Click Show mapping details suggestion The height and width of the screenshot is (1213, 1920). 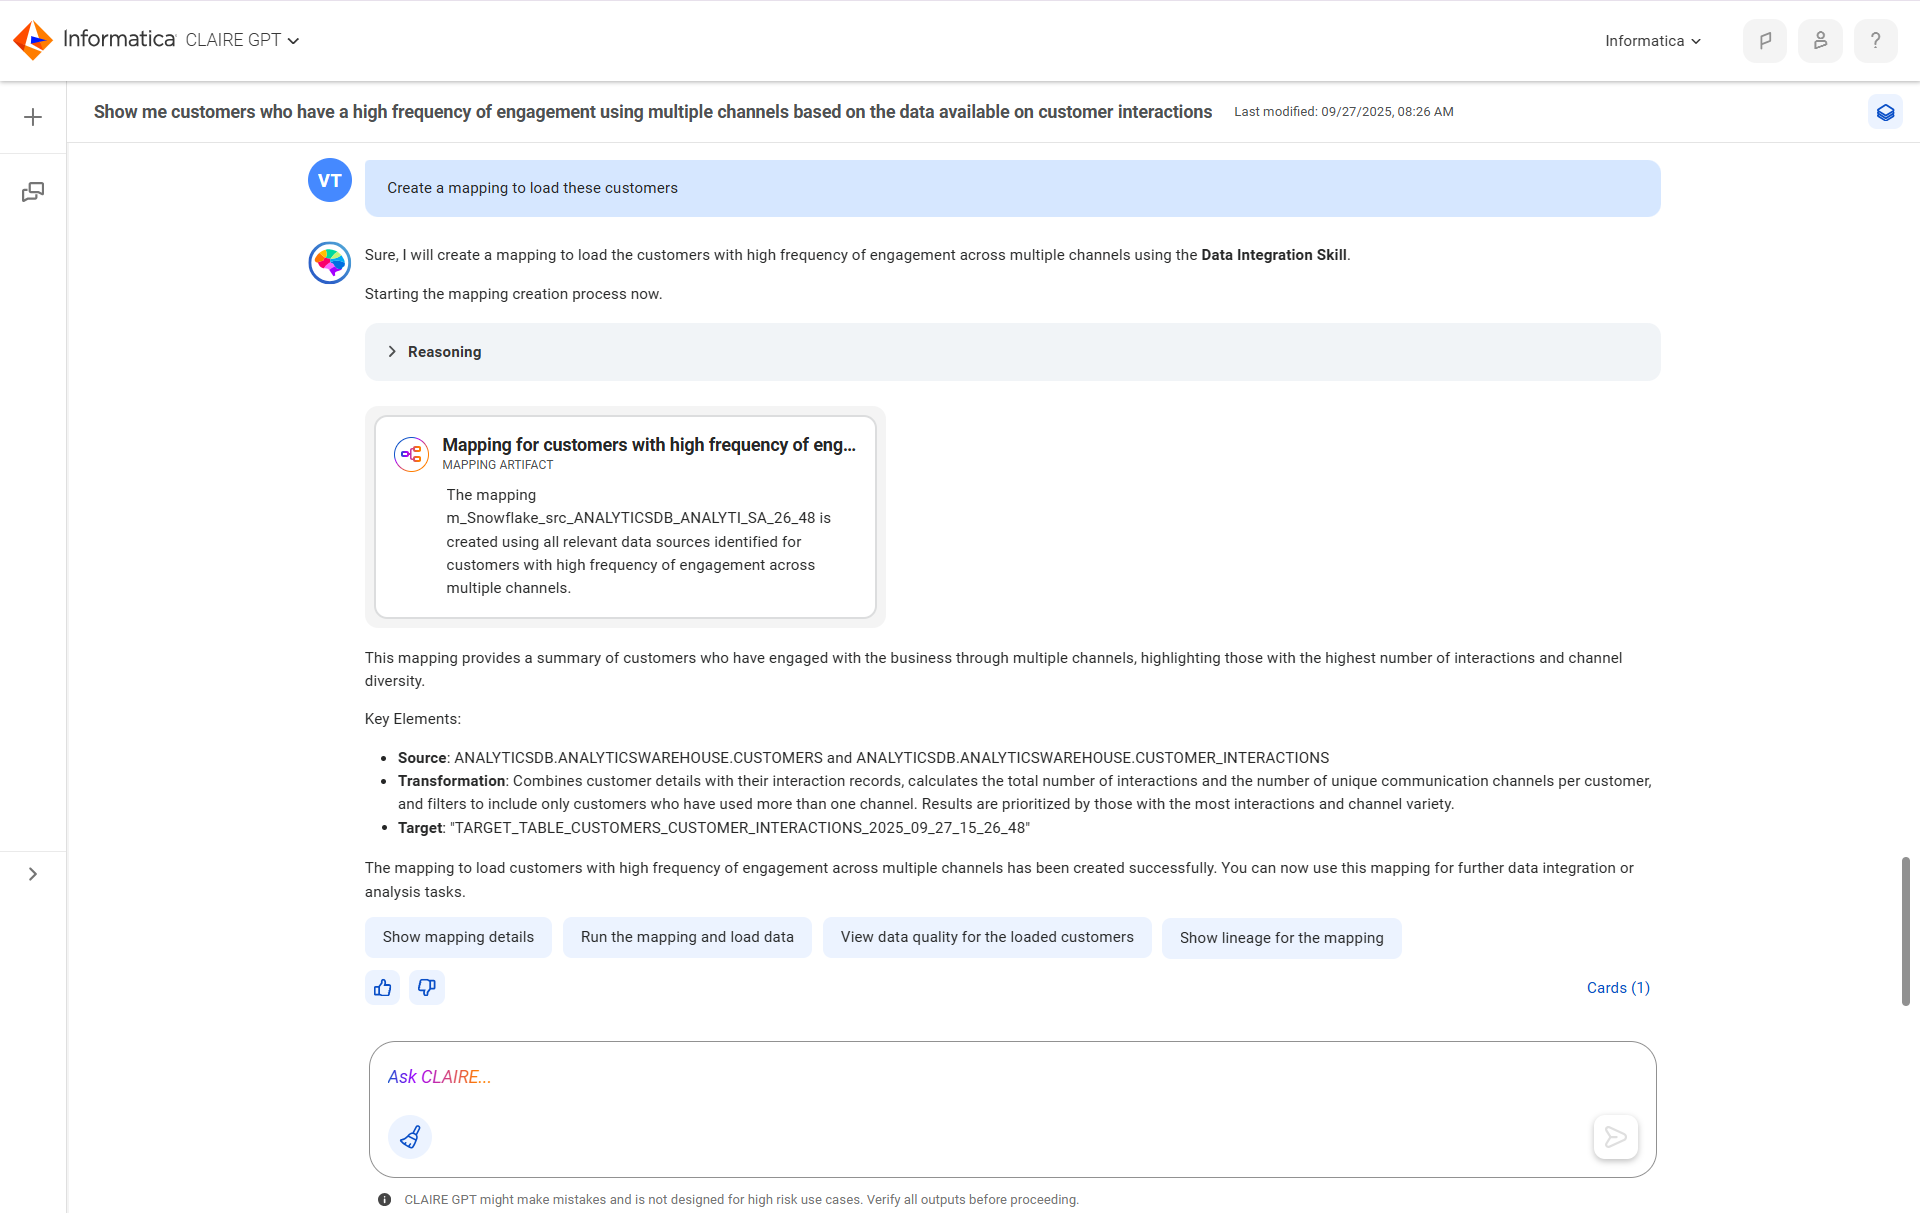pos(458,937)
